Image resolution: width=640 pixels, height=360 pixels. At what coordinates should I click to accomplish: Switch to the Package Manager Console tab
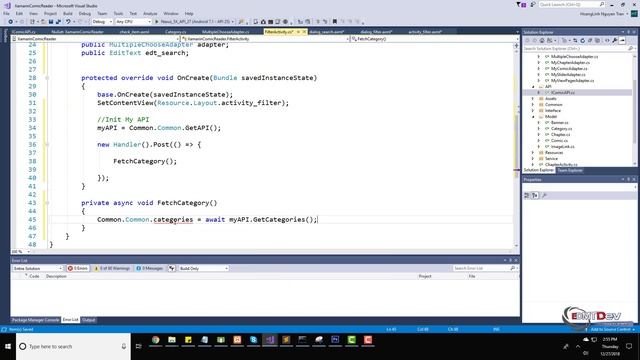(36, 320)
